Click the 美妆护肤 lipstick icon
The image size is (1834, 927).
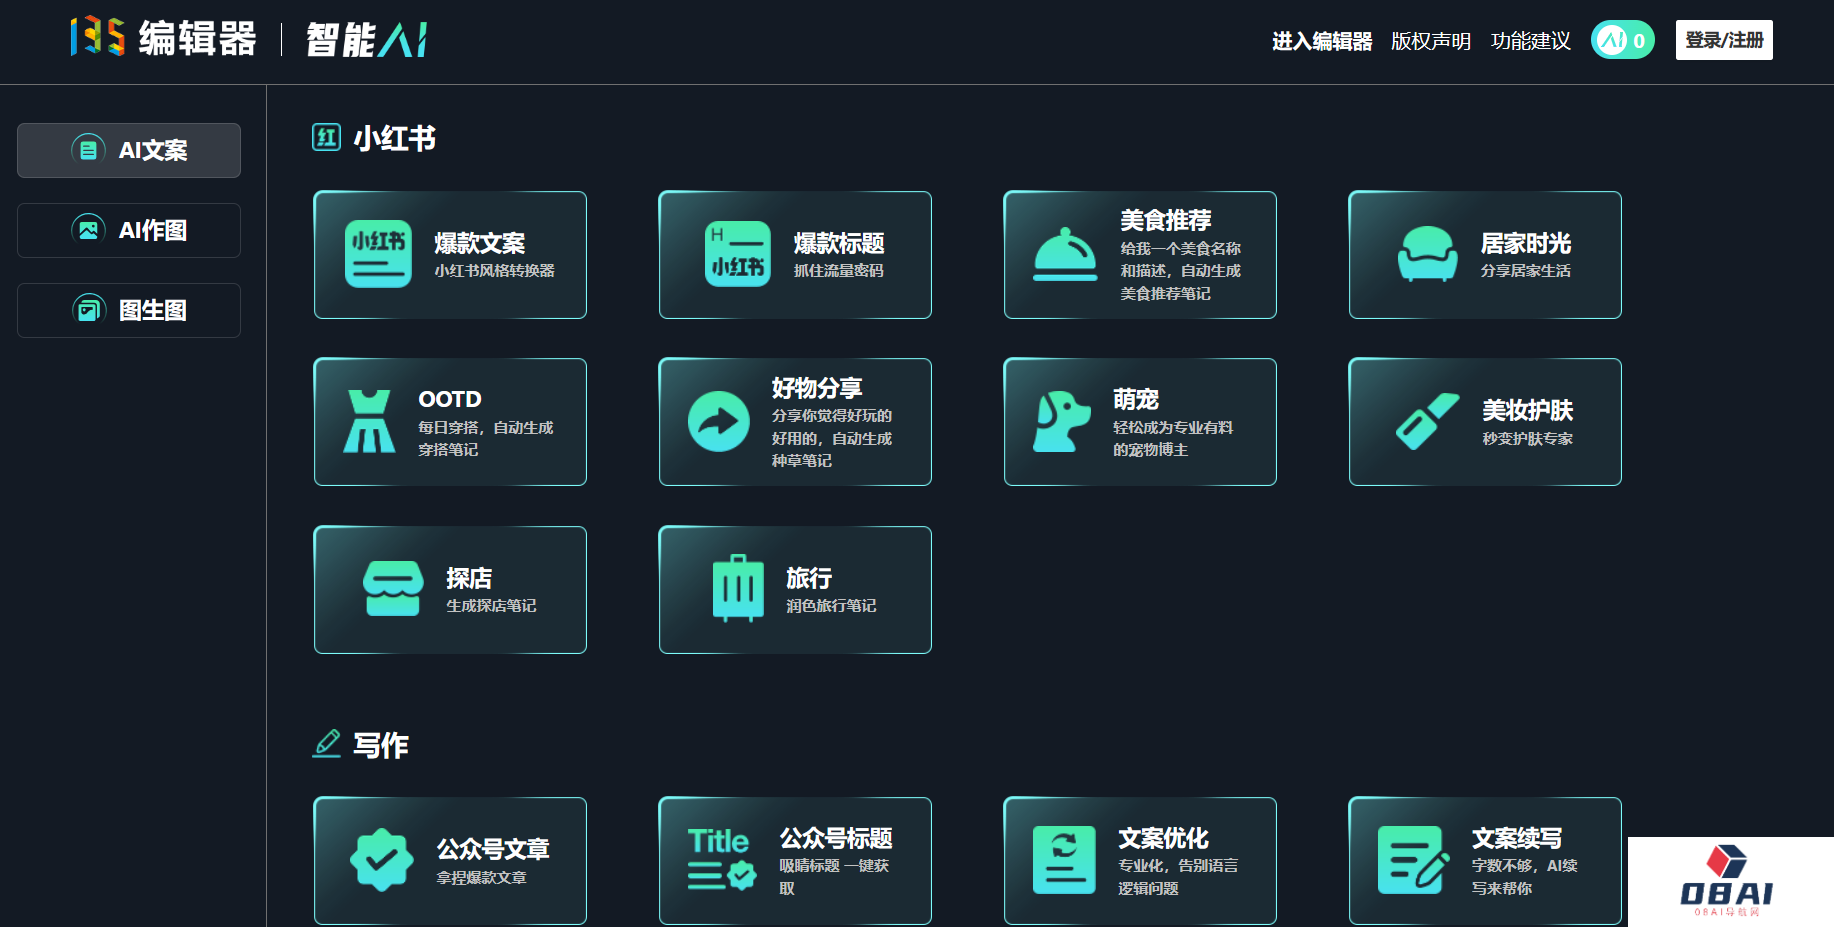1427,421
